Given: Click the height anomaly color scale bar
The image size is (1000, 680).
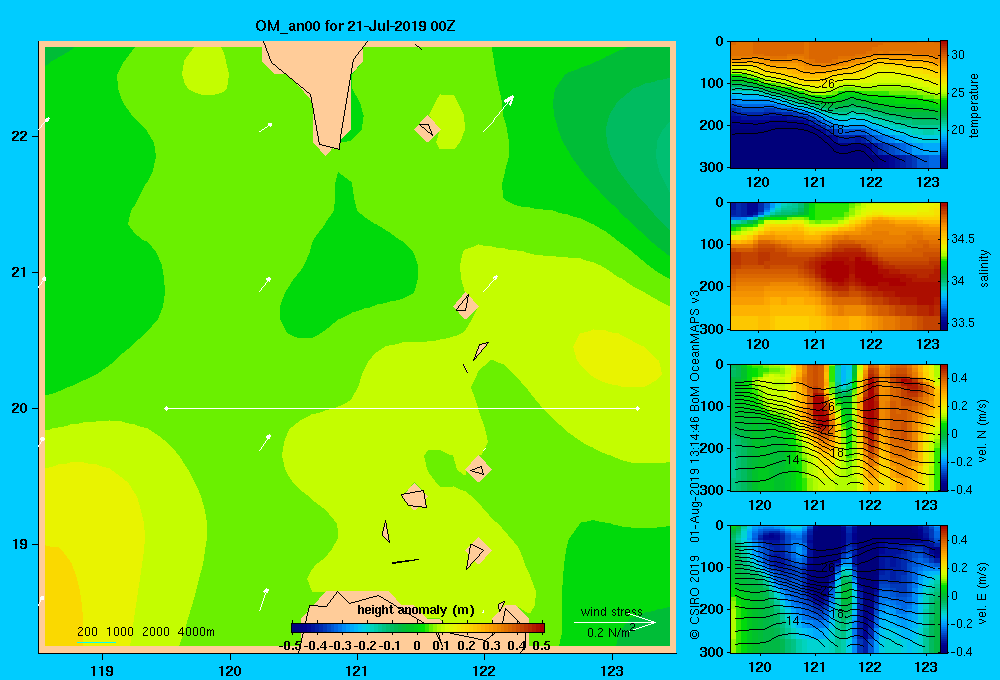Looking at the screenshot, I should tap(418, 628).
